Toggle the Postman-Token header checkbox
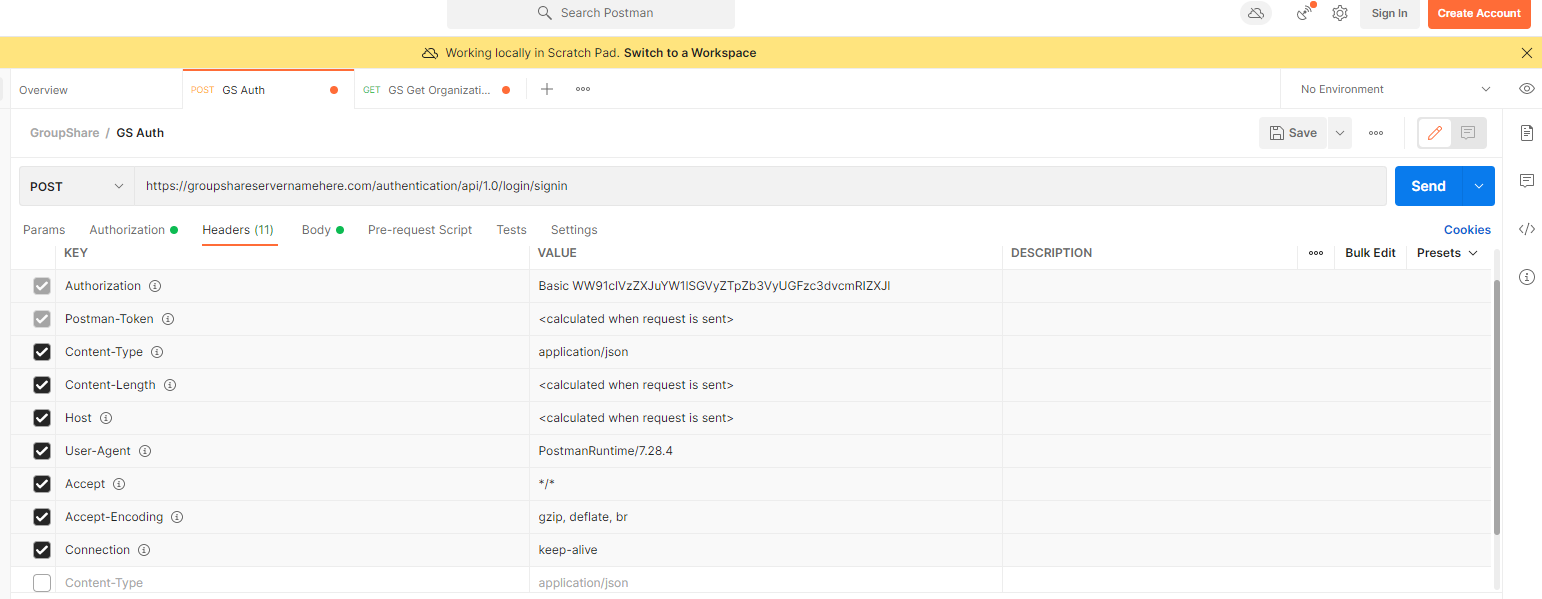 tap(42, 319)
